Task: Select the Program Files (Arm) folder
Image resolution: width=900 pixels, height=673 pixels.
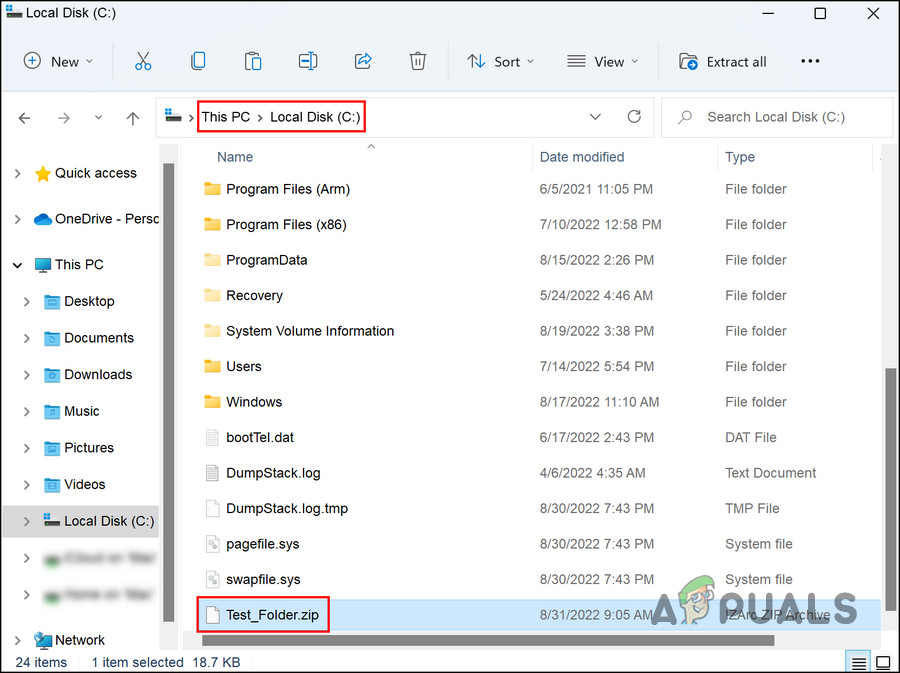Action: click(288, 189)
